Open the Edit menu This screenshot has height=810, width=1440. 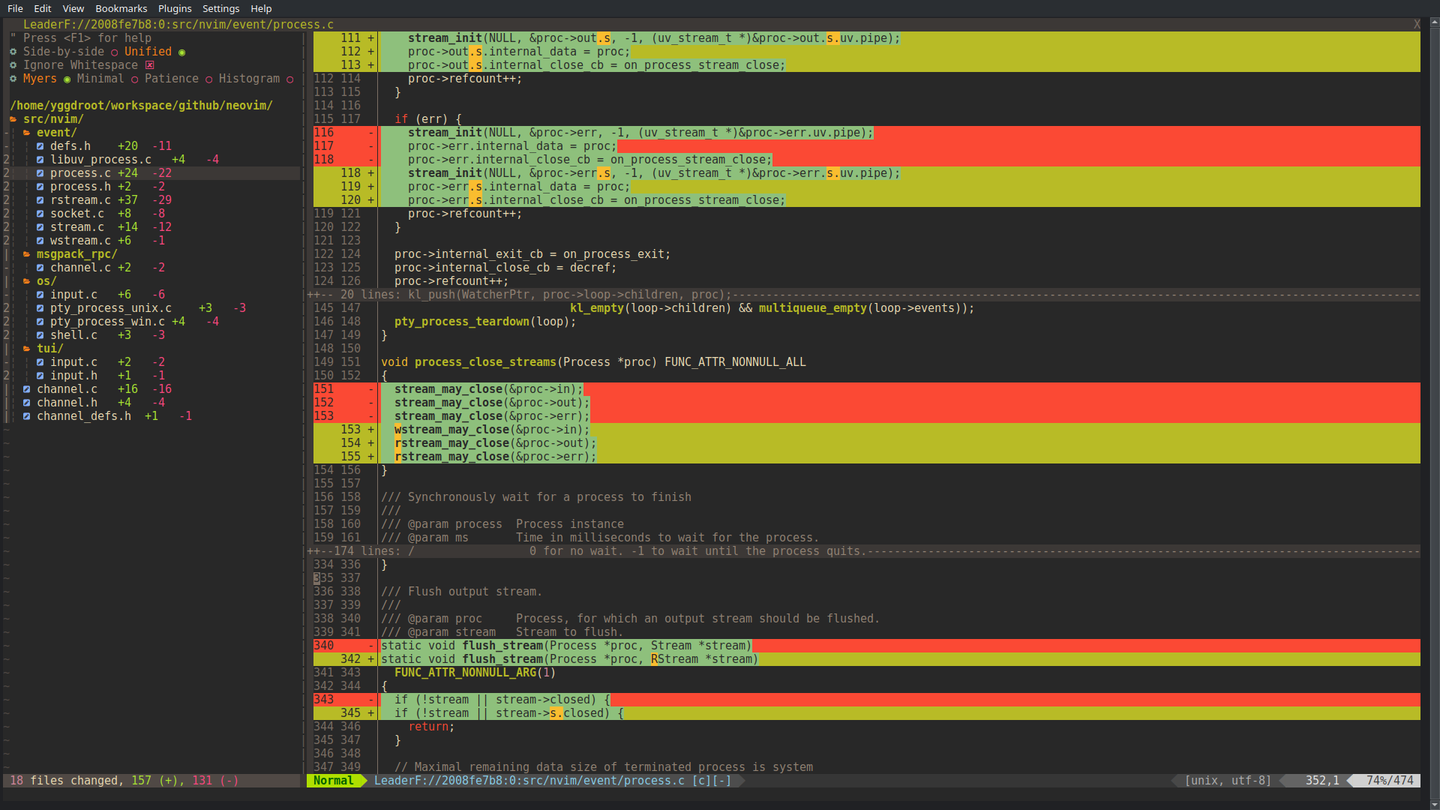point(42,8)
